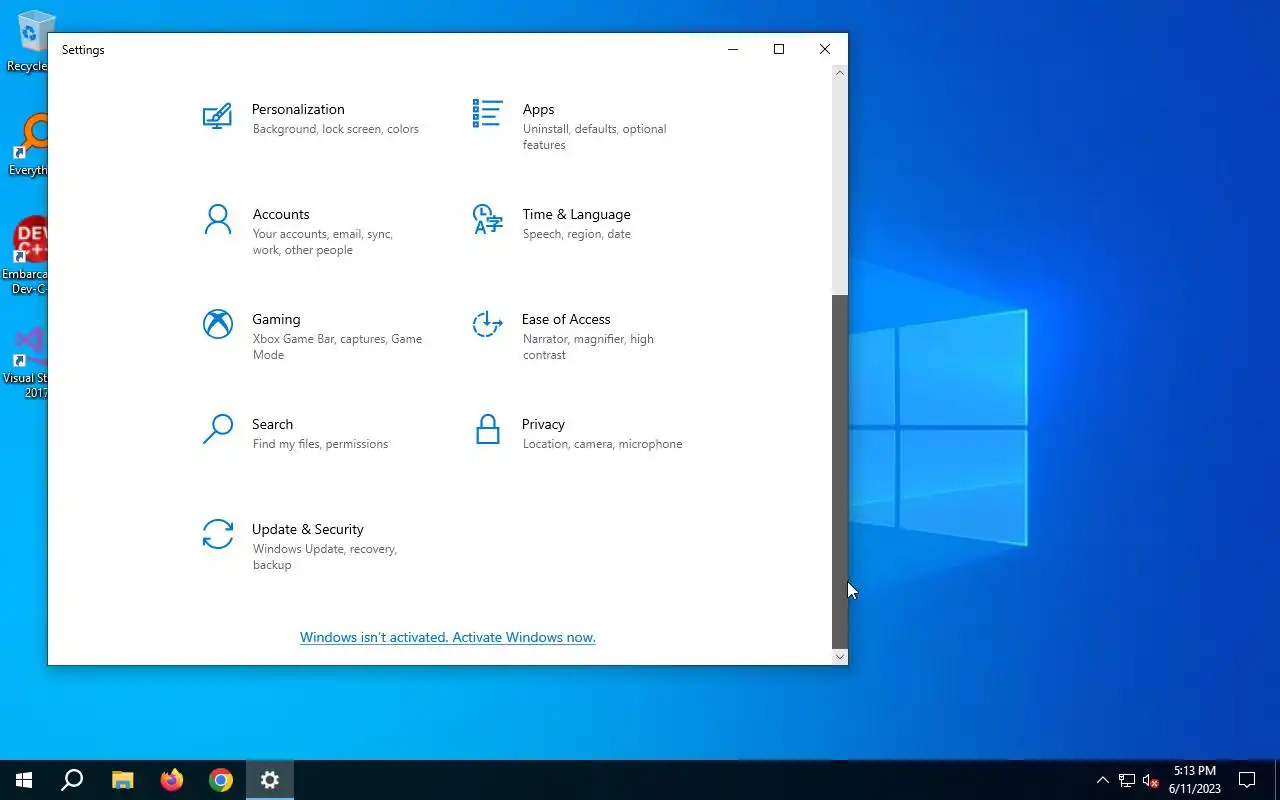The width and height of the screenshot is (1280, 800).
Task: Open the Time & Language heading
Action: coord(576,214)
